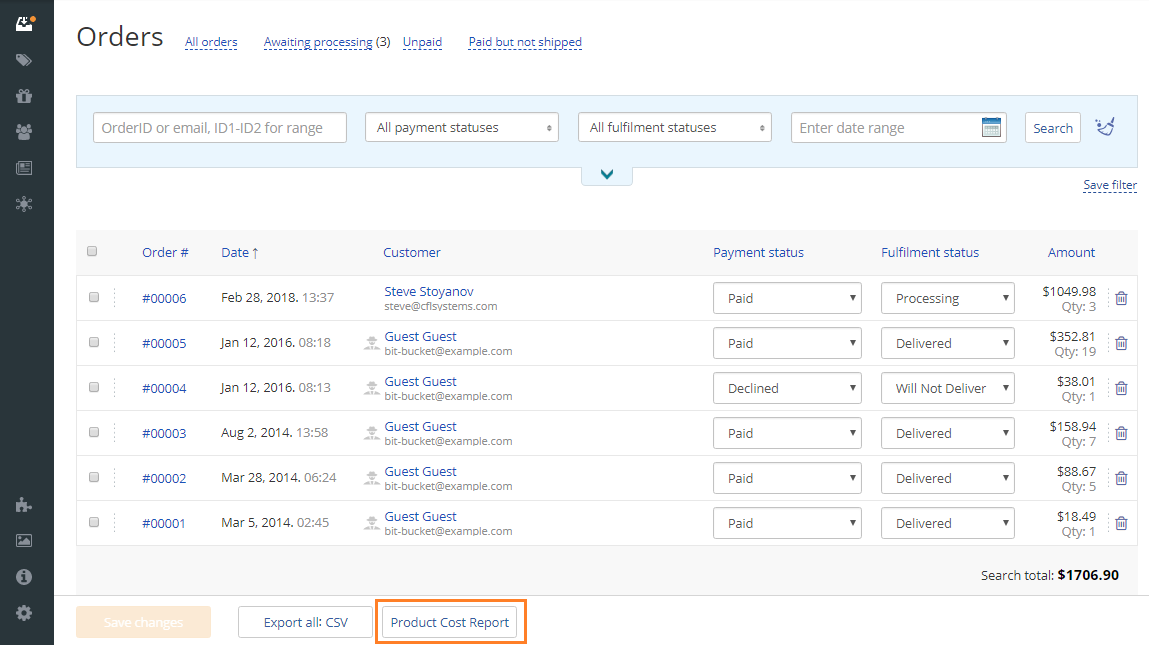Open the tag-shaped Catalog icon in sidebar
This screenshot has width=1149, height=645.
point(24,60)
